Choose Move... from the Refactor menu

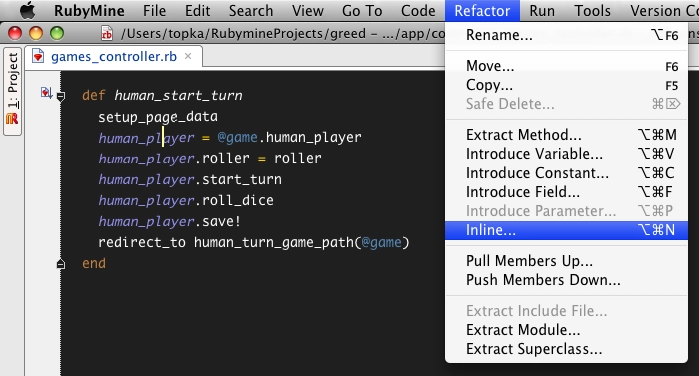click(566, 66)
